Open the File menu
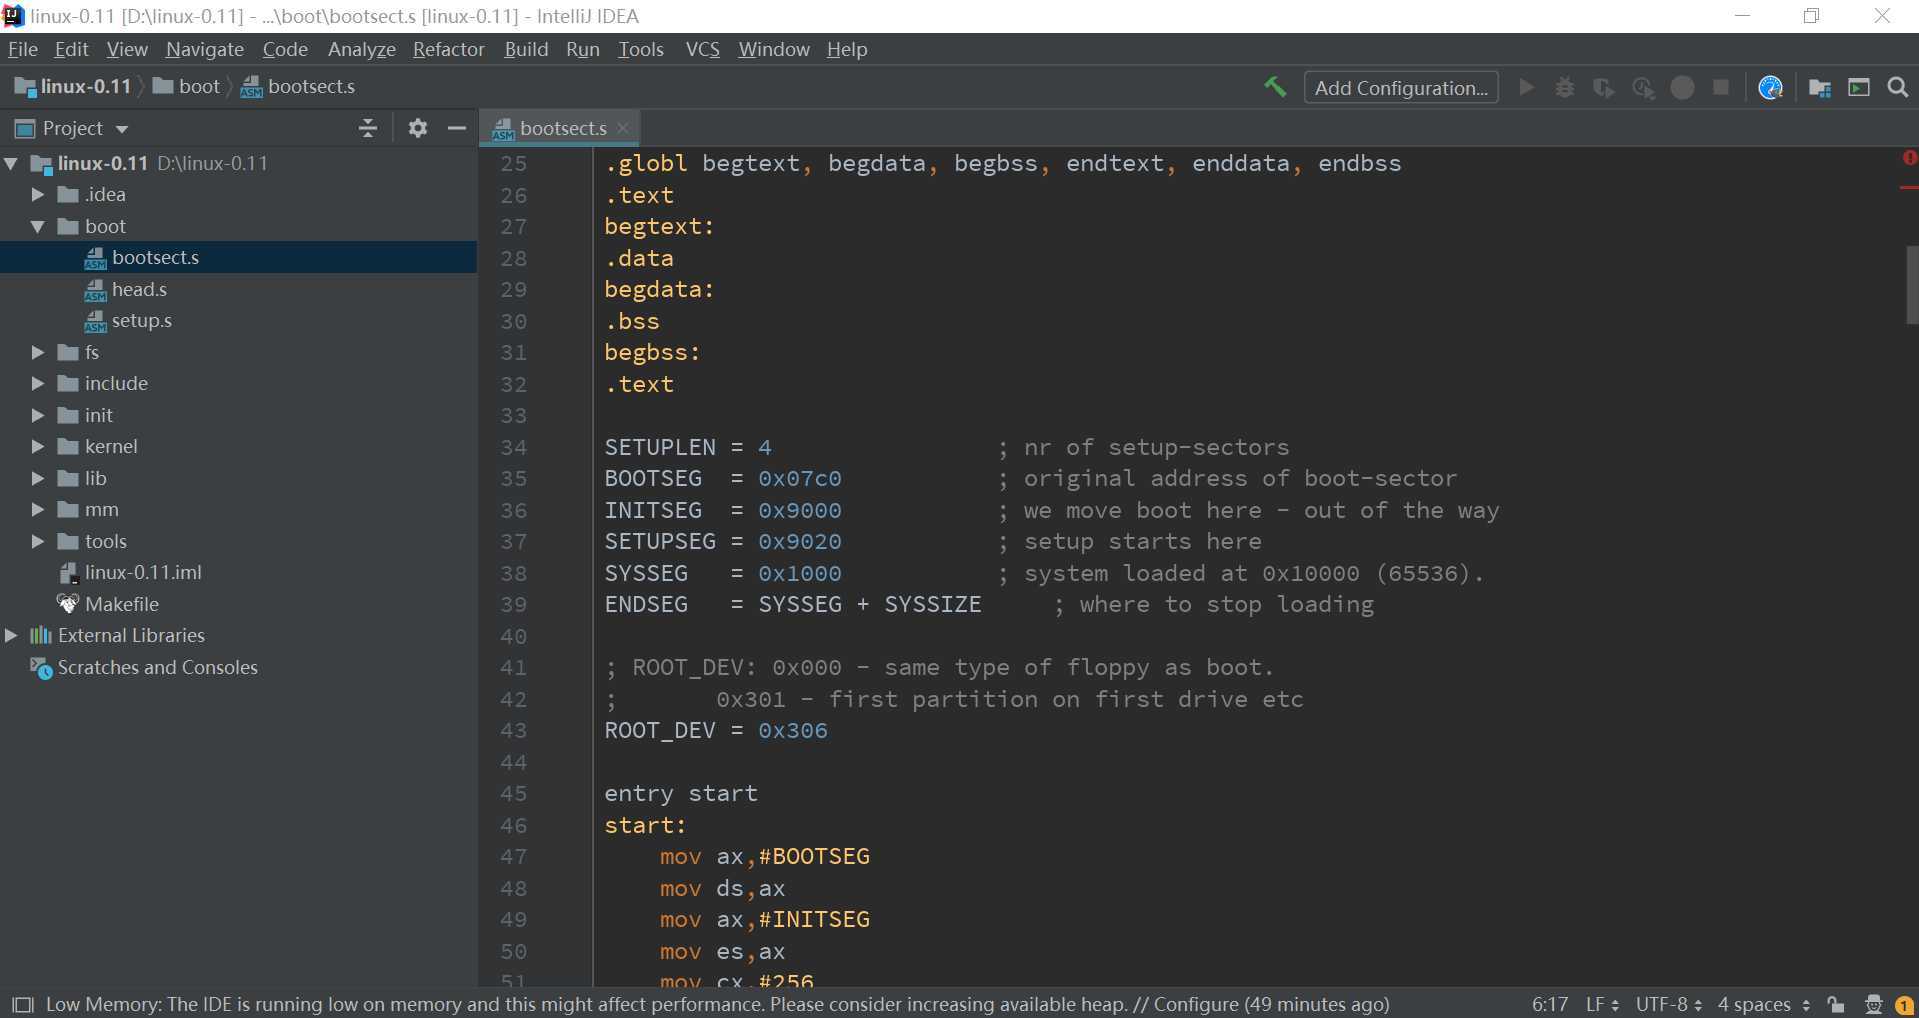The image size is (1919, 1018). coord(22,49)
